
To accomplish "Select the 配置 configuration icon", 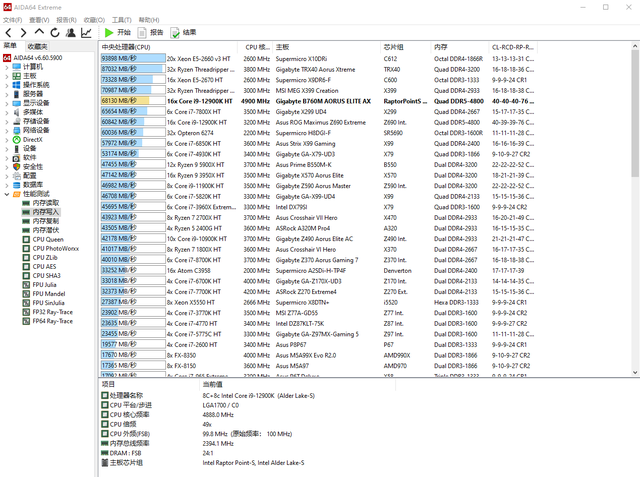I will coord(17,176).
